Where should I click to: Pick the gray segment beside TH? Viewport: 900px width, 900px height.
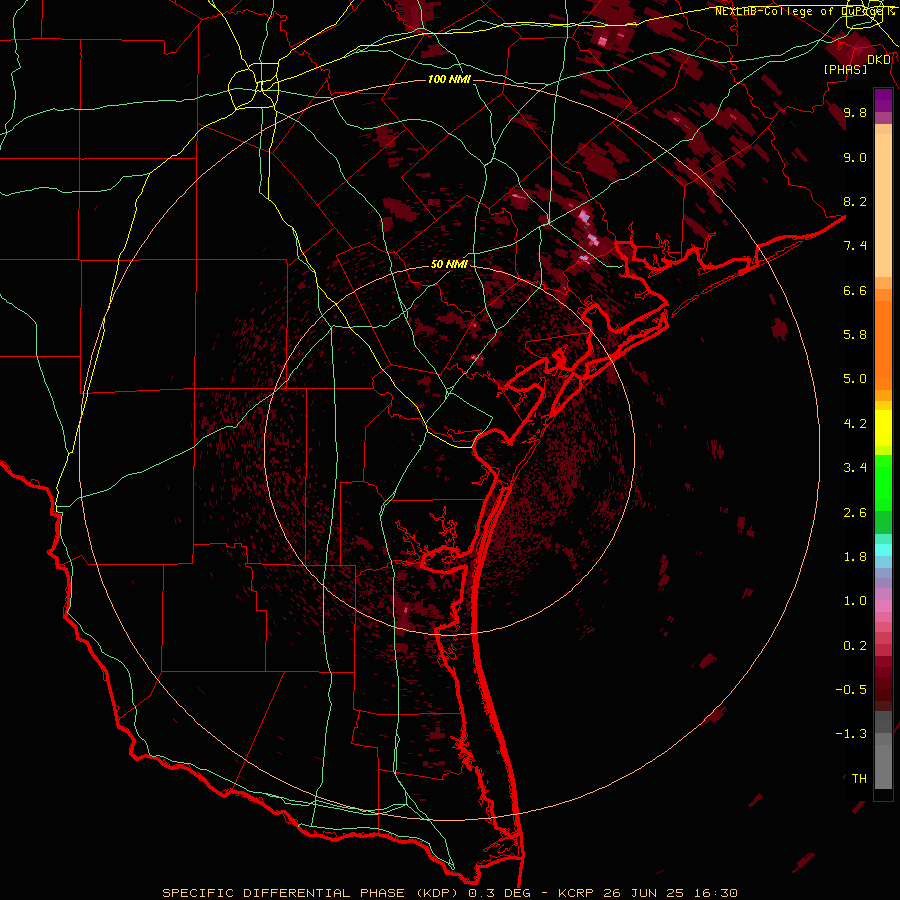coord(883,769)
